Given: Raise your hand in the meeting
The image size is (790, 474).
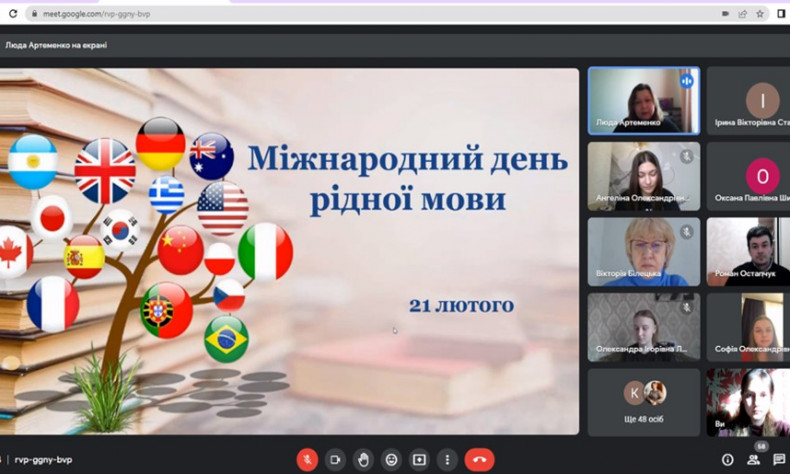Looking at the screenshot, I should (363, 460).
